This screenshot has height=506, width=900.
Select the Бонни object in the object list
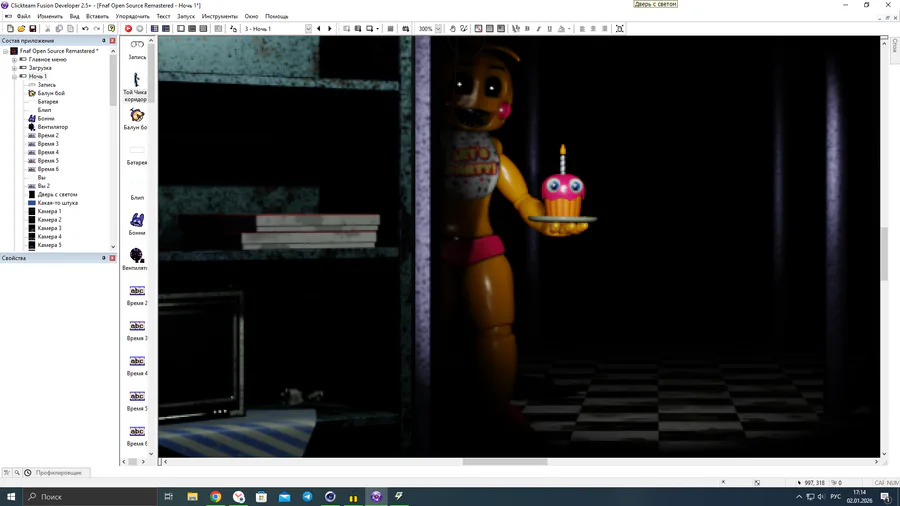(137, 224)
